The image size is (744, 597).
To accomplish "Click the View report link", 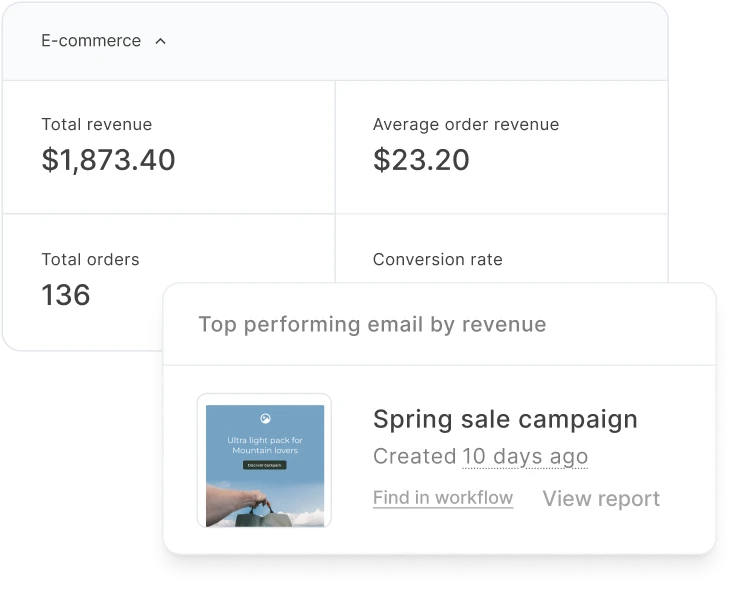I will (x=601, y=499).
